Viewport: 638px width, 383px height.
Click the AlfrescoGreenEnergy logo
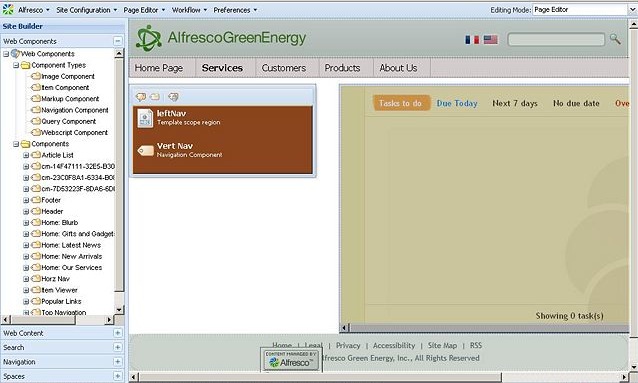pyautogui.click(x=221, y=38)
